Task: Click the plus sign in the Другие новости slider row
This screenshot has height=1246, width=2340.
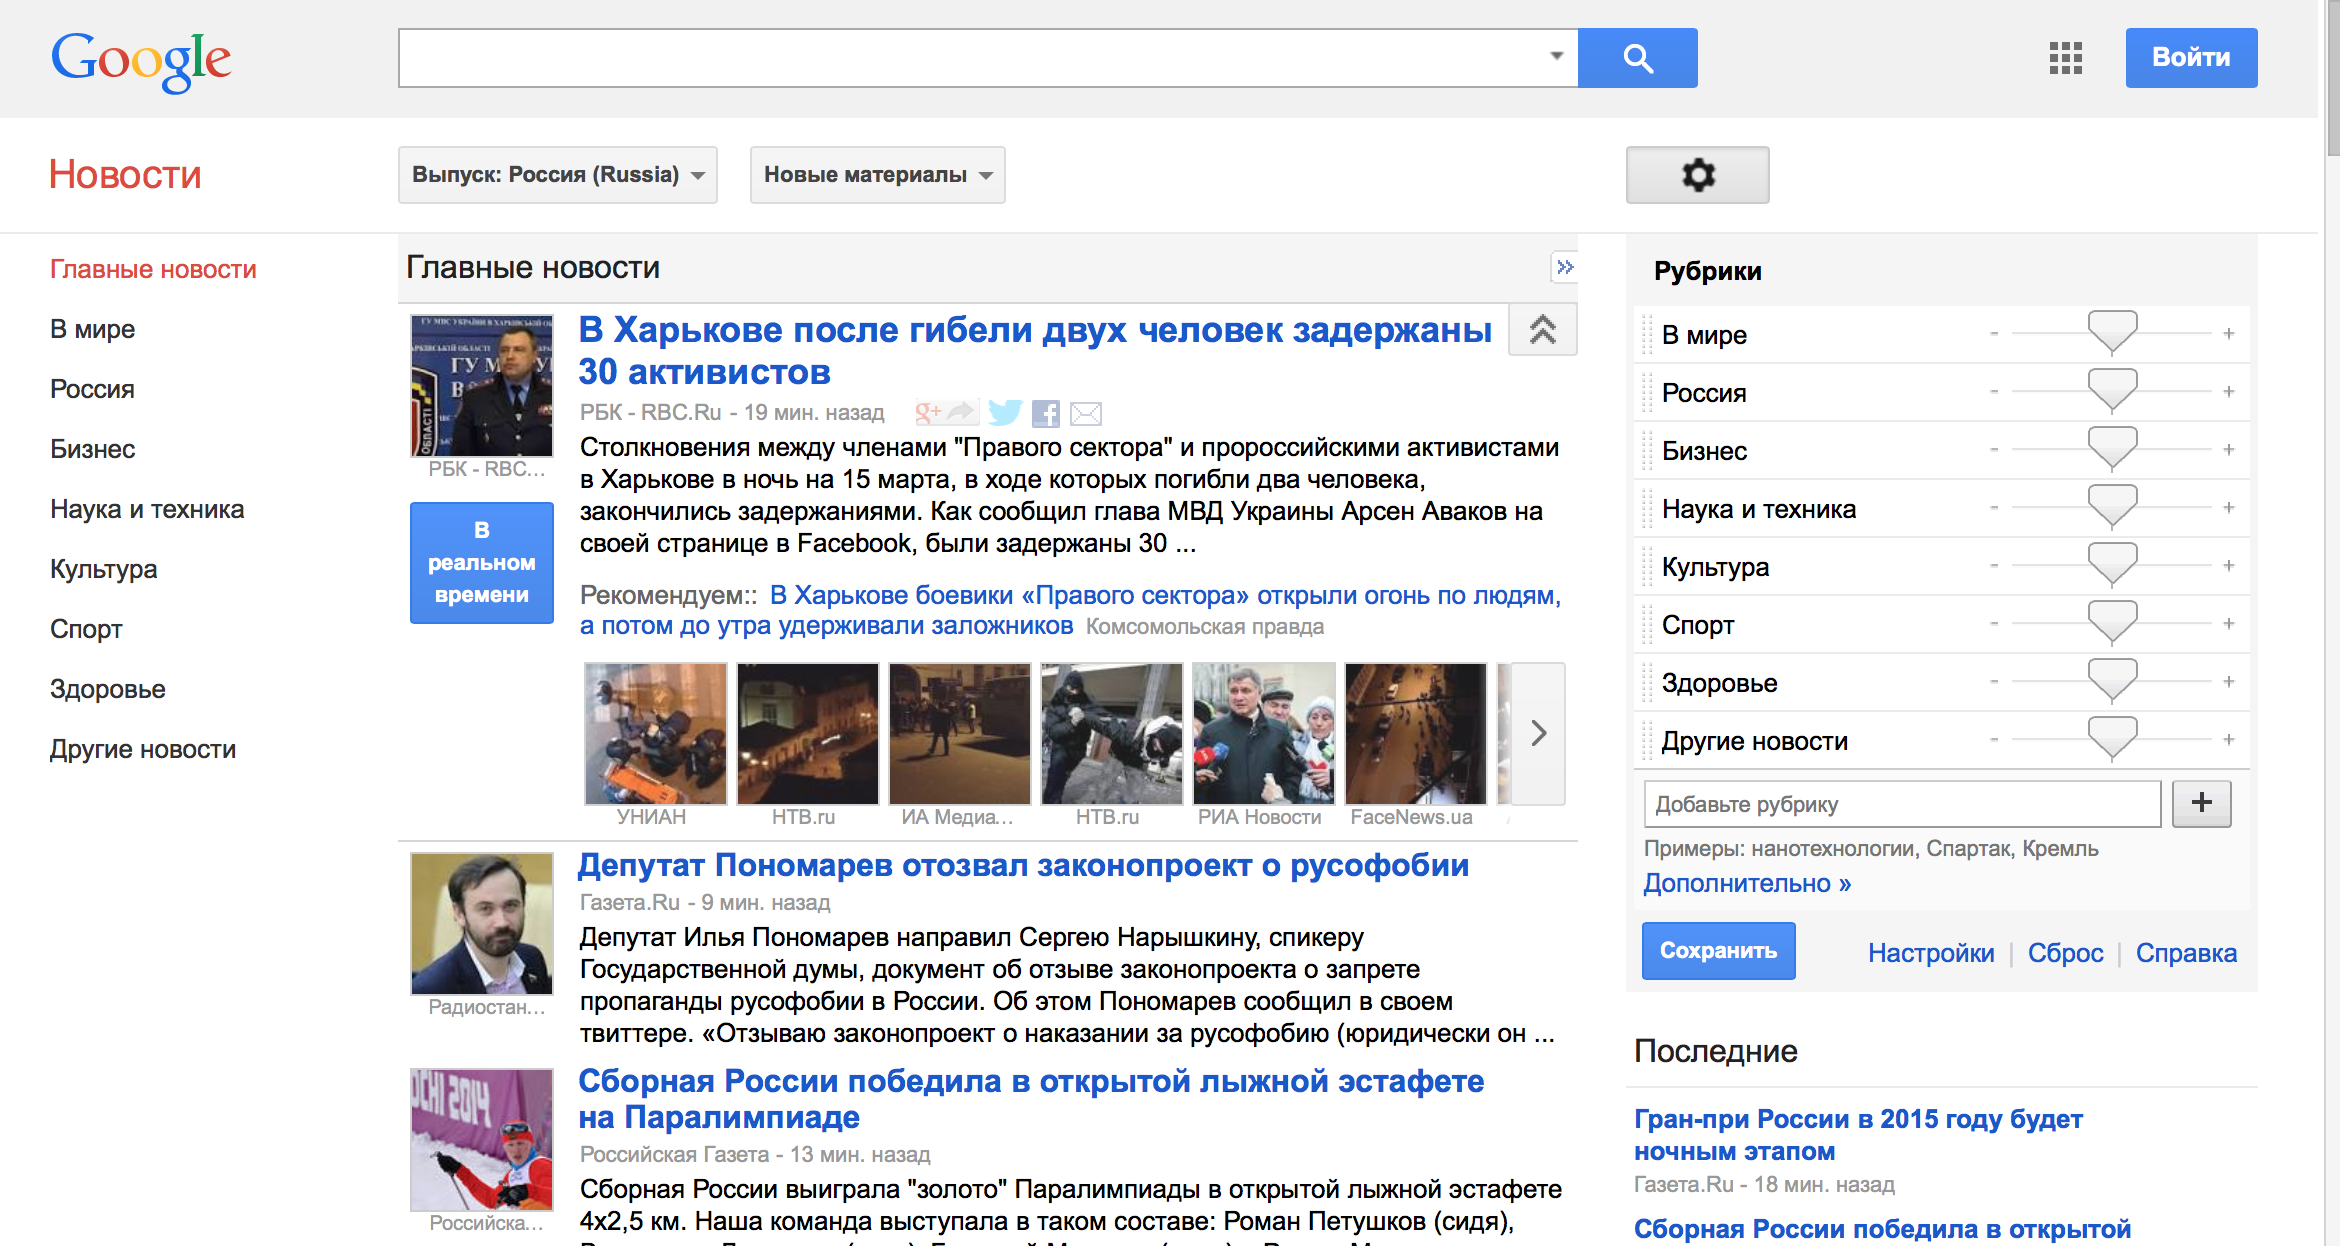Action: tap(2229, 740)
